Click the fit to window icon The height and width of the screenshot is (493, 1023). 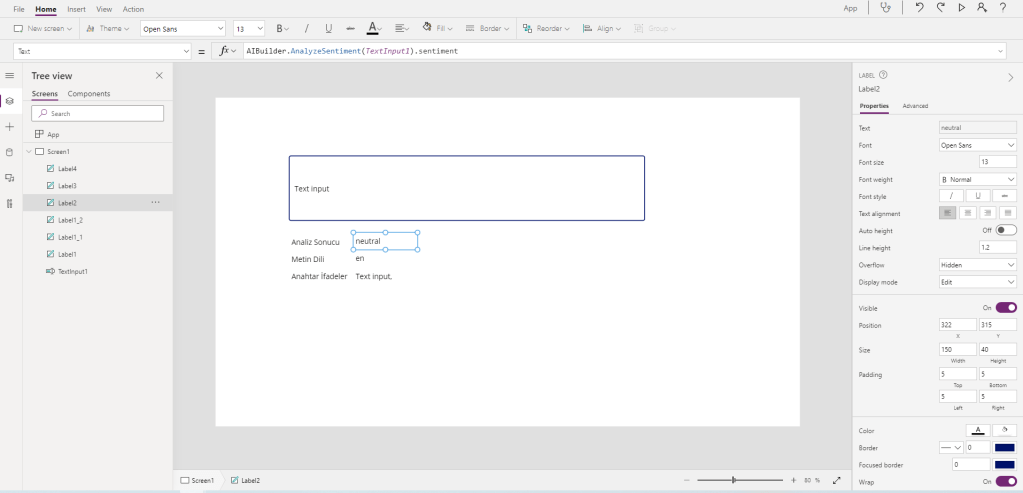coord(836,481)
